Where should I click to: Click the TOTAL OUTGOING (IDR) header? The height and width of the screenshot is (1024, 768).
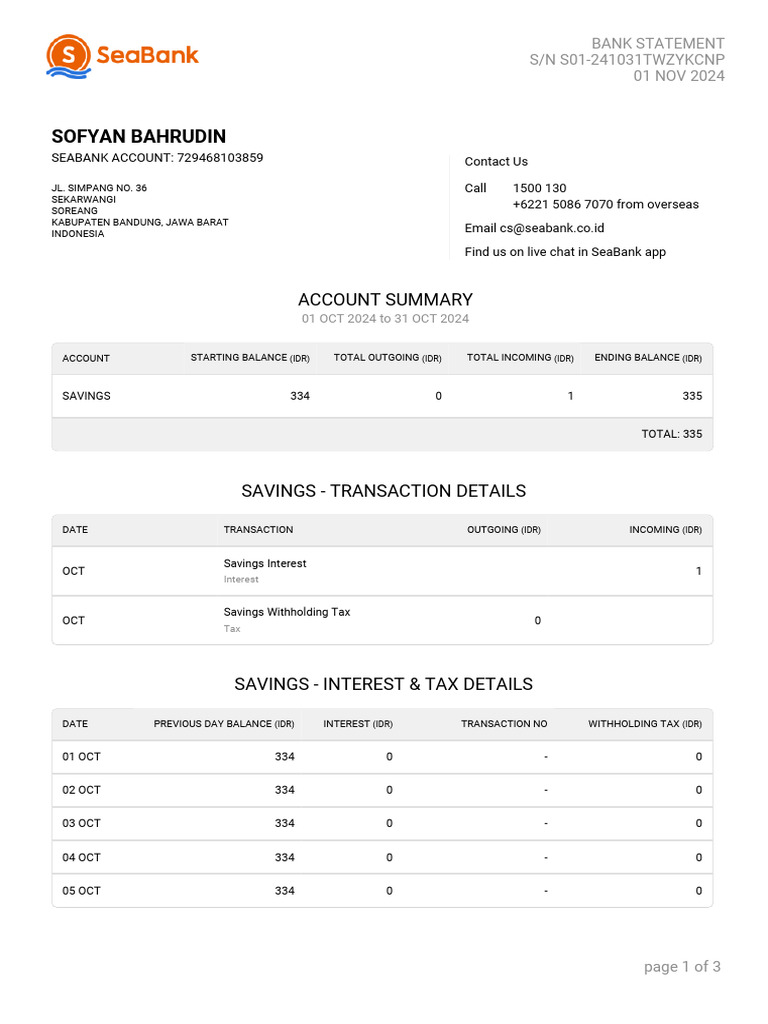coord(387,358)
